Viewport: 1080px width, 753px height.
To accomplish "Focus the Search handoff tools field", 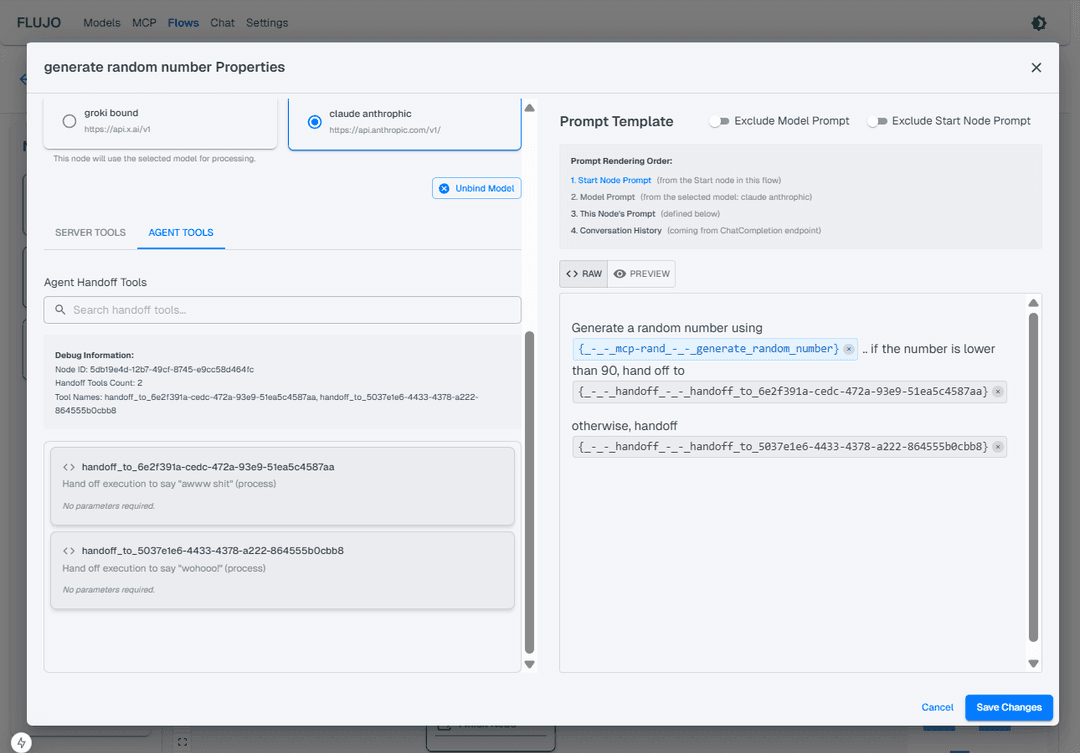I will click(x=282, y=310).
